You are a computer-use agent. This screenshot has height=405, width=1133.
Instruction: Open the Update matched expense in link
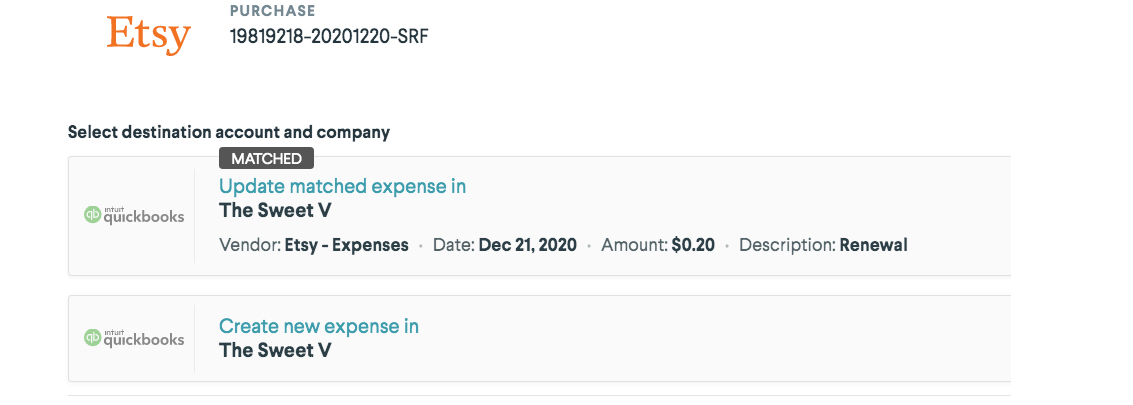(342, 186)
